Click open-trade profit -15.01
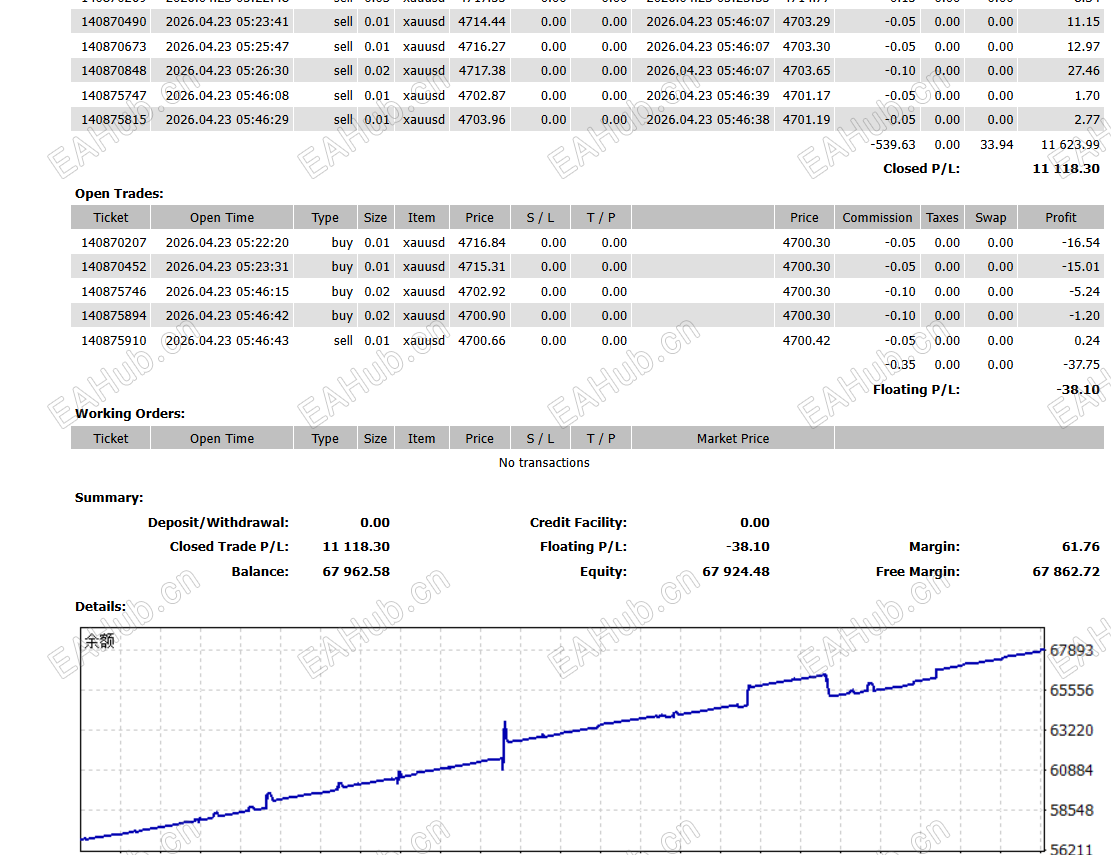 pyautogui.click(x=1081, y=267)
